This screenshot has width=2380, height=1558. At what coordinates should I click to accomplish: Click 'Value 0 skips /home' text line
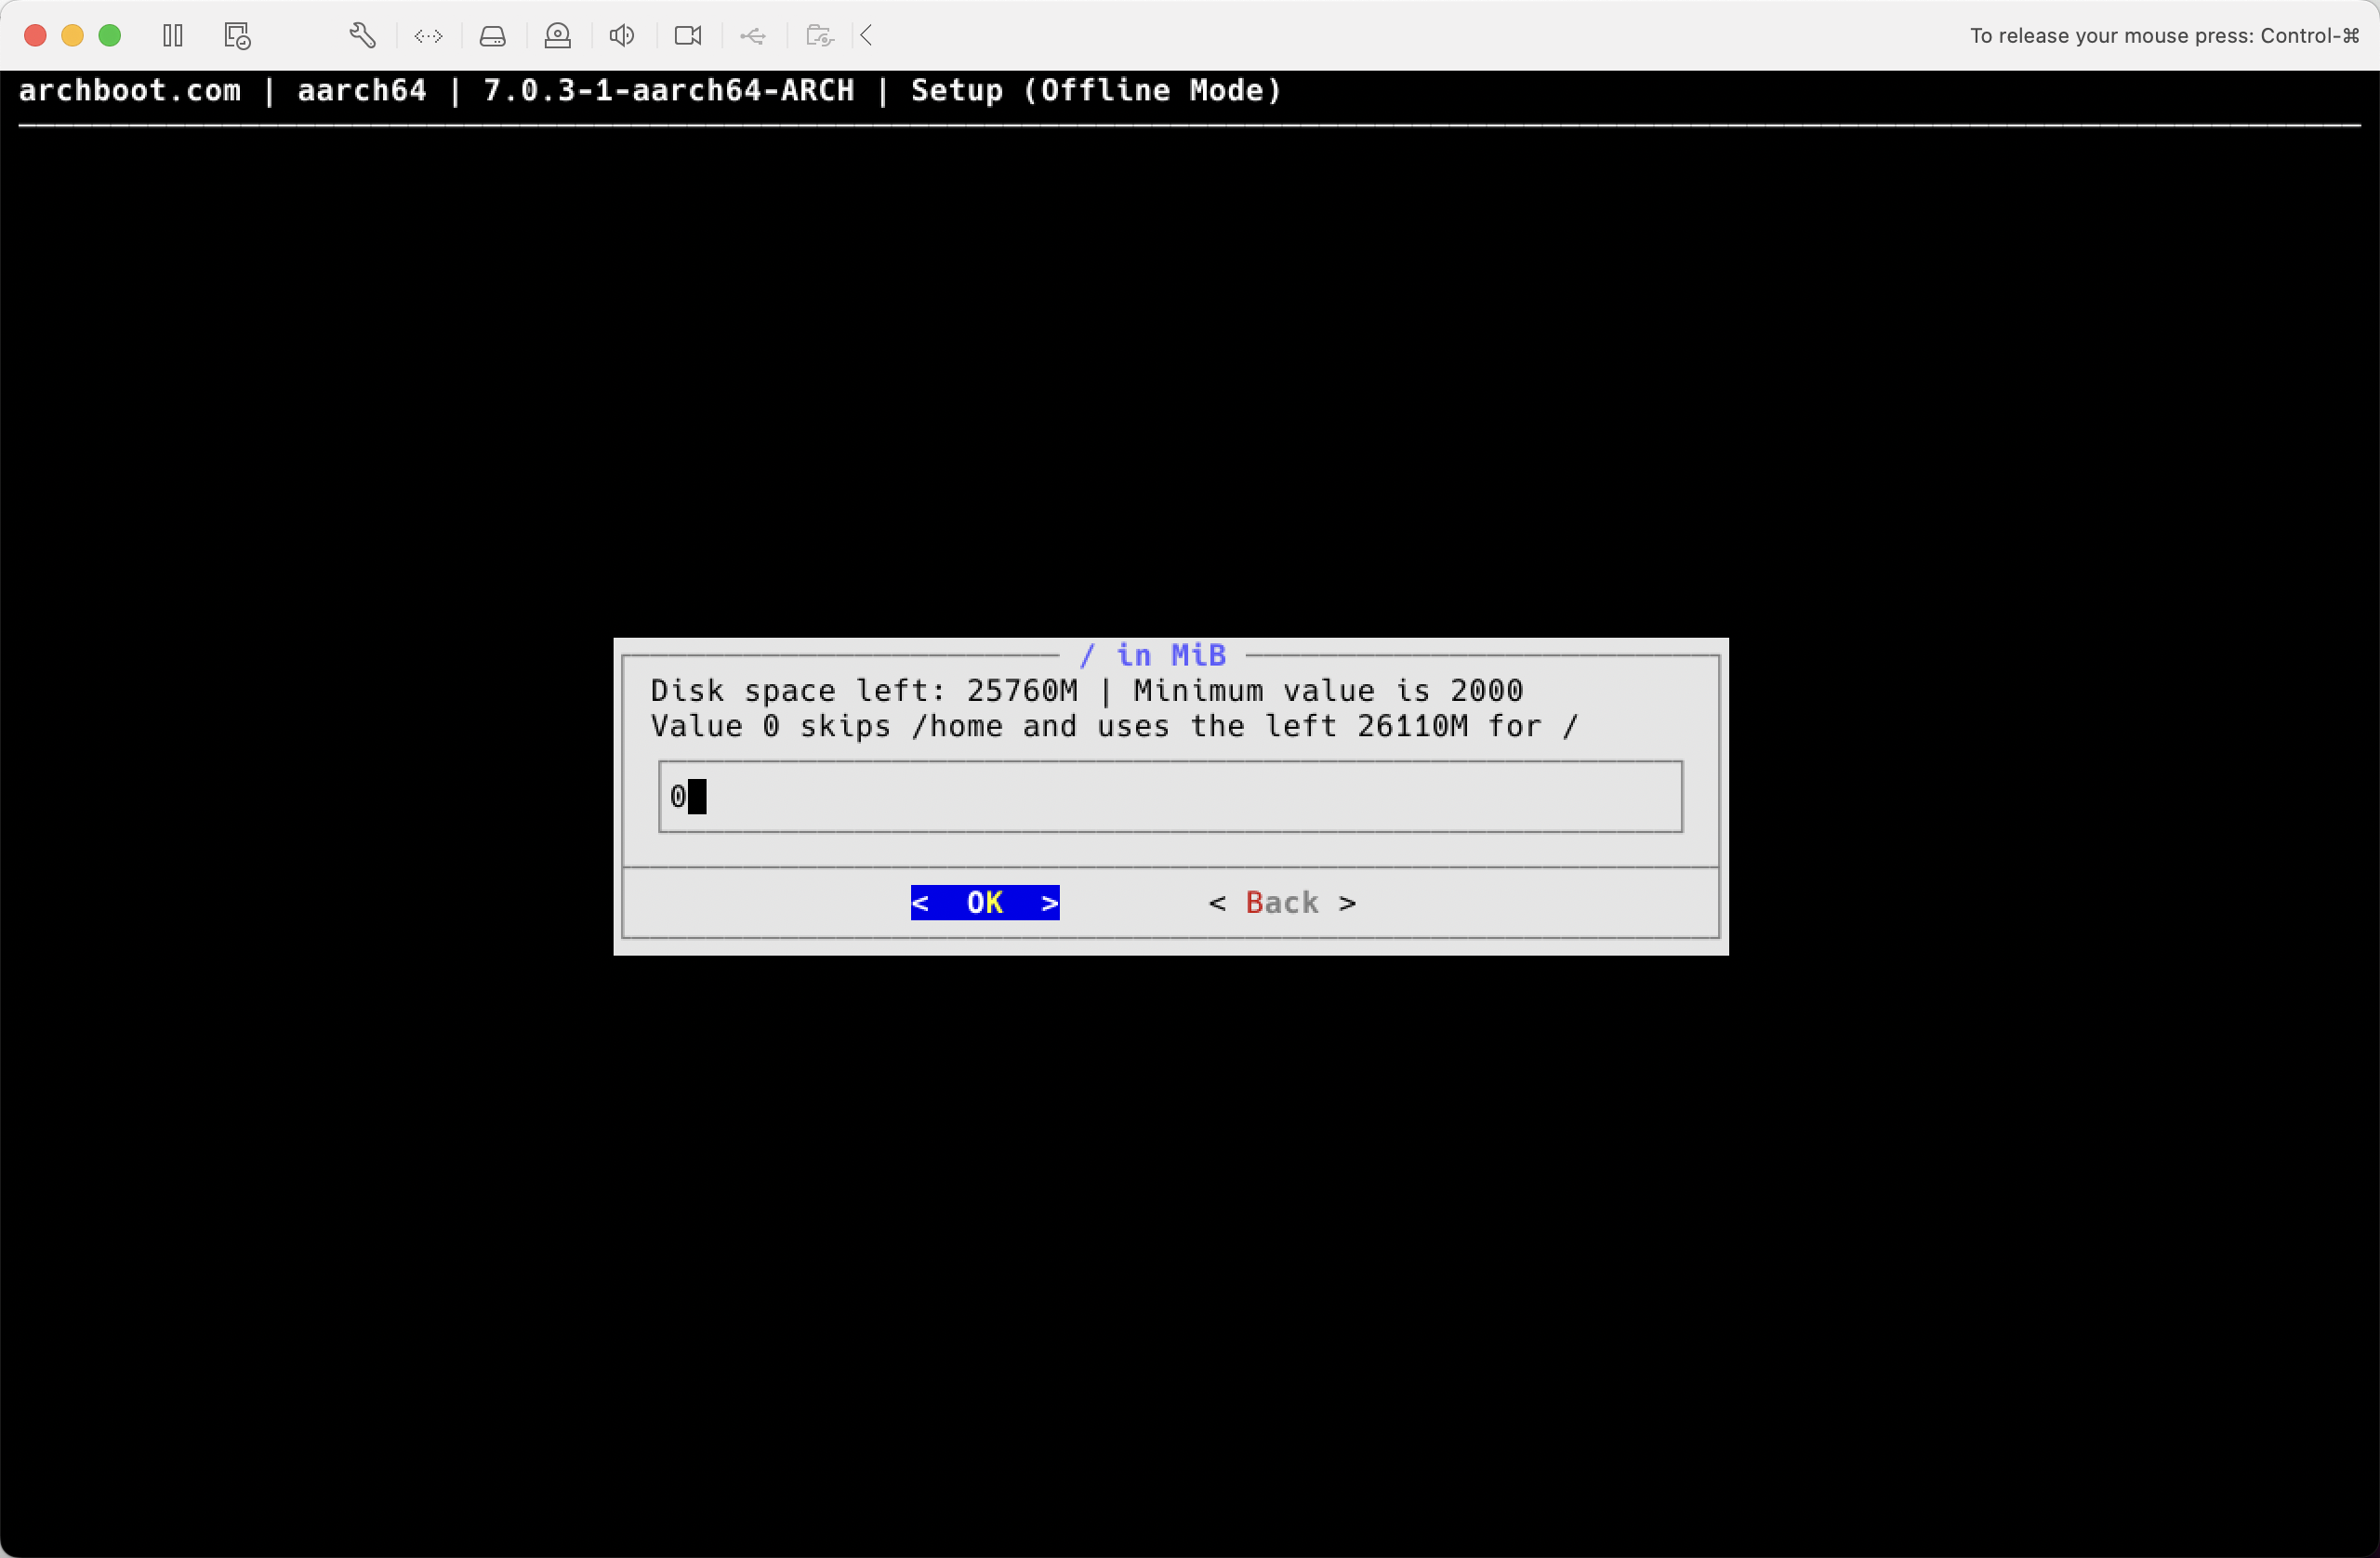(1114, 726)
